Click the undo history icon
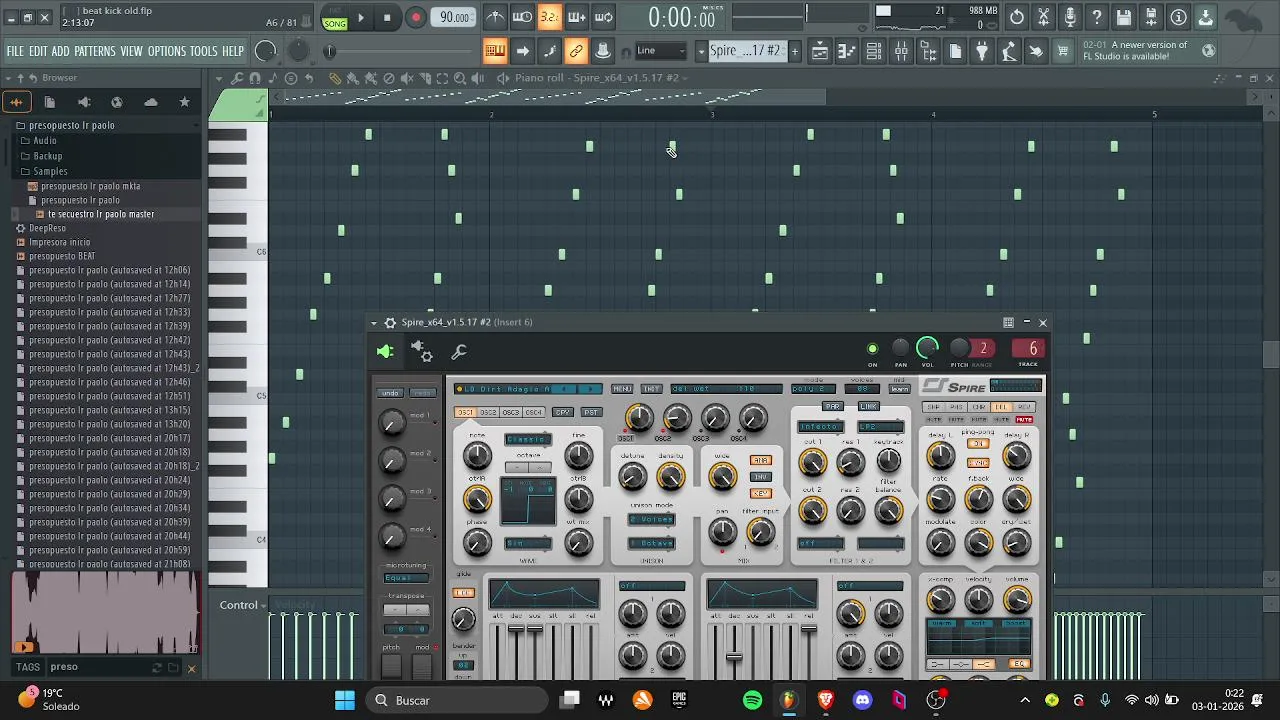Image resolution: width=1280 pixels, height=720 pixels. pos(1017,17)
